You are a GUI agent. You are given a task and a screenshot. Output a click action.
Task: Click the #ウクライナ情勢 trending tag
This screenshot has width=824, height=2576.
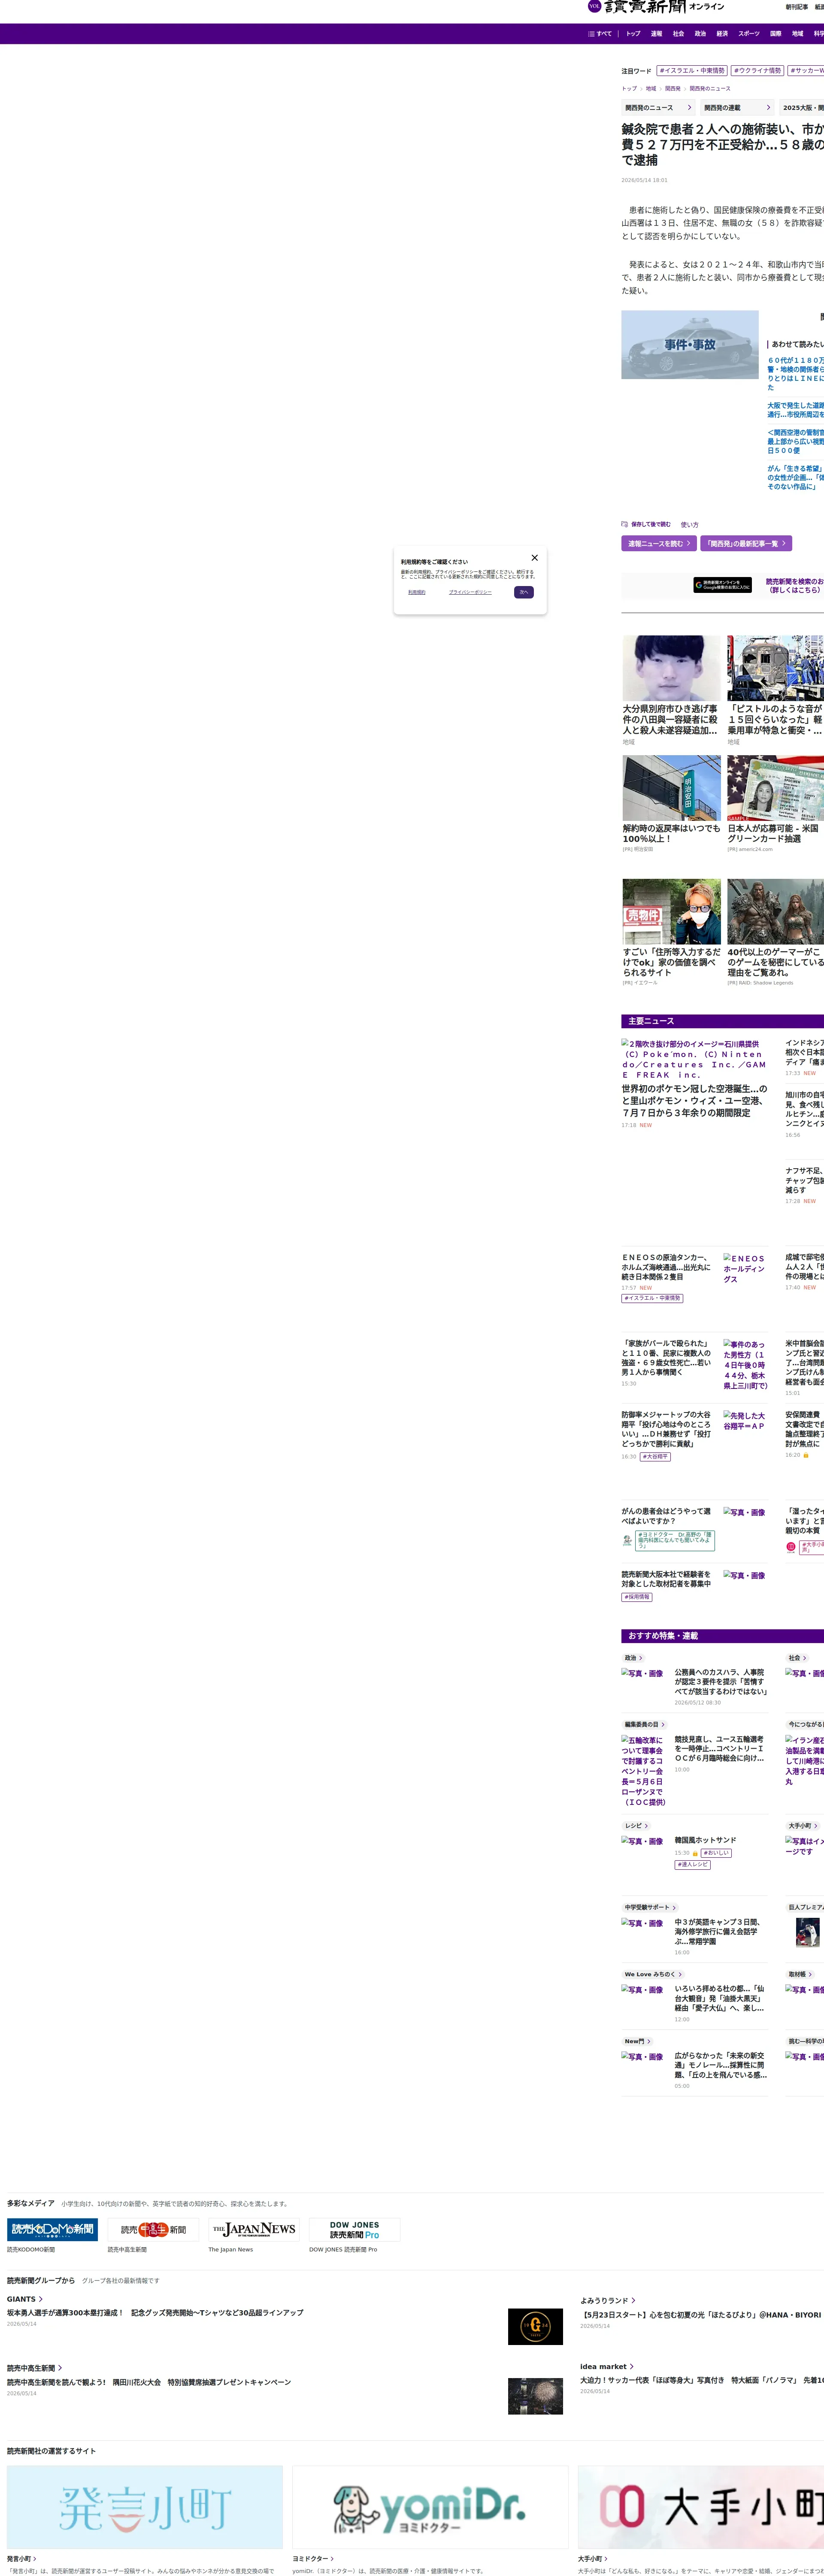click(757, 71)
